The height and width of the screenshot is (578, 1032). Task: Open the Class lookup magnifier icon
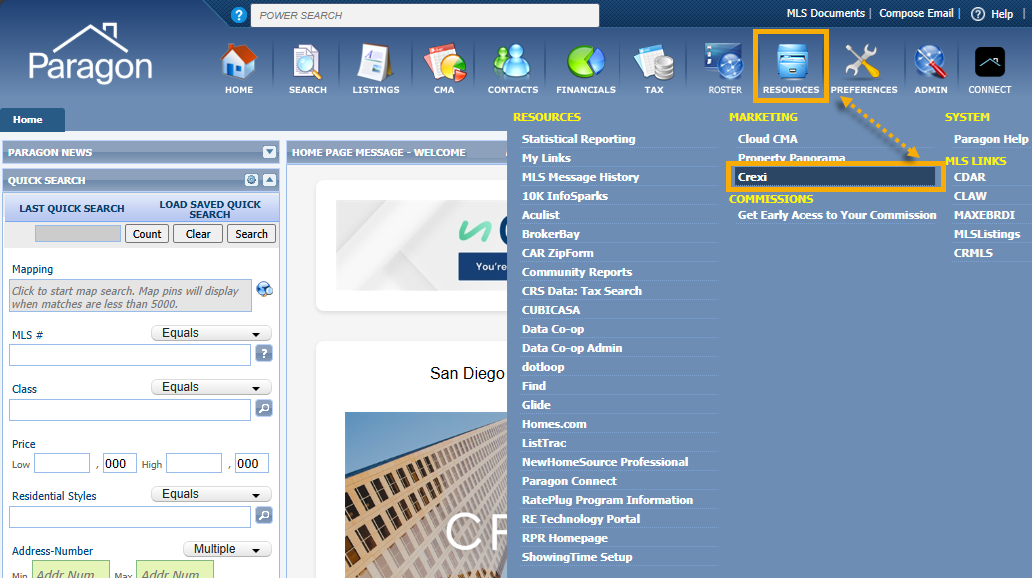264,408
